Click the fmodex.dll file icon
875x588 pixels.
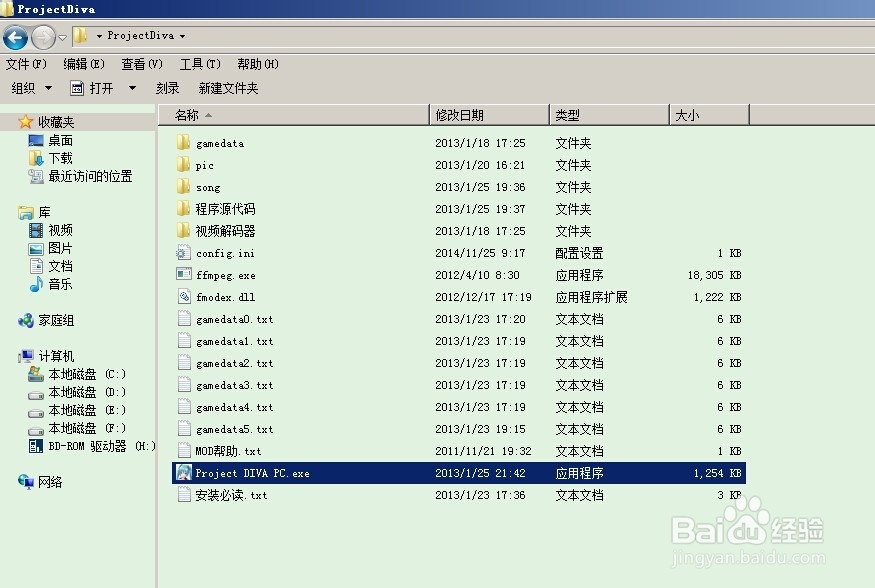pos(185,297)
